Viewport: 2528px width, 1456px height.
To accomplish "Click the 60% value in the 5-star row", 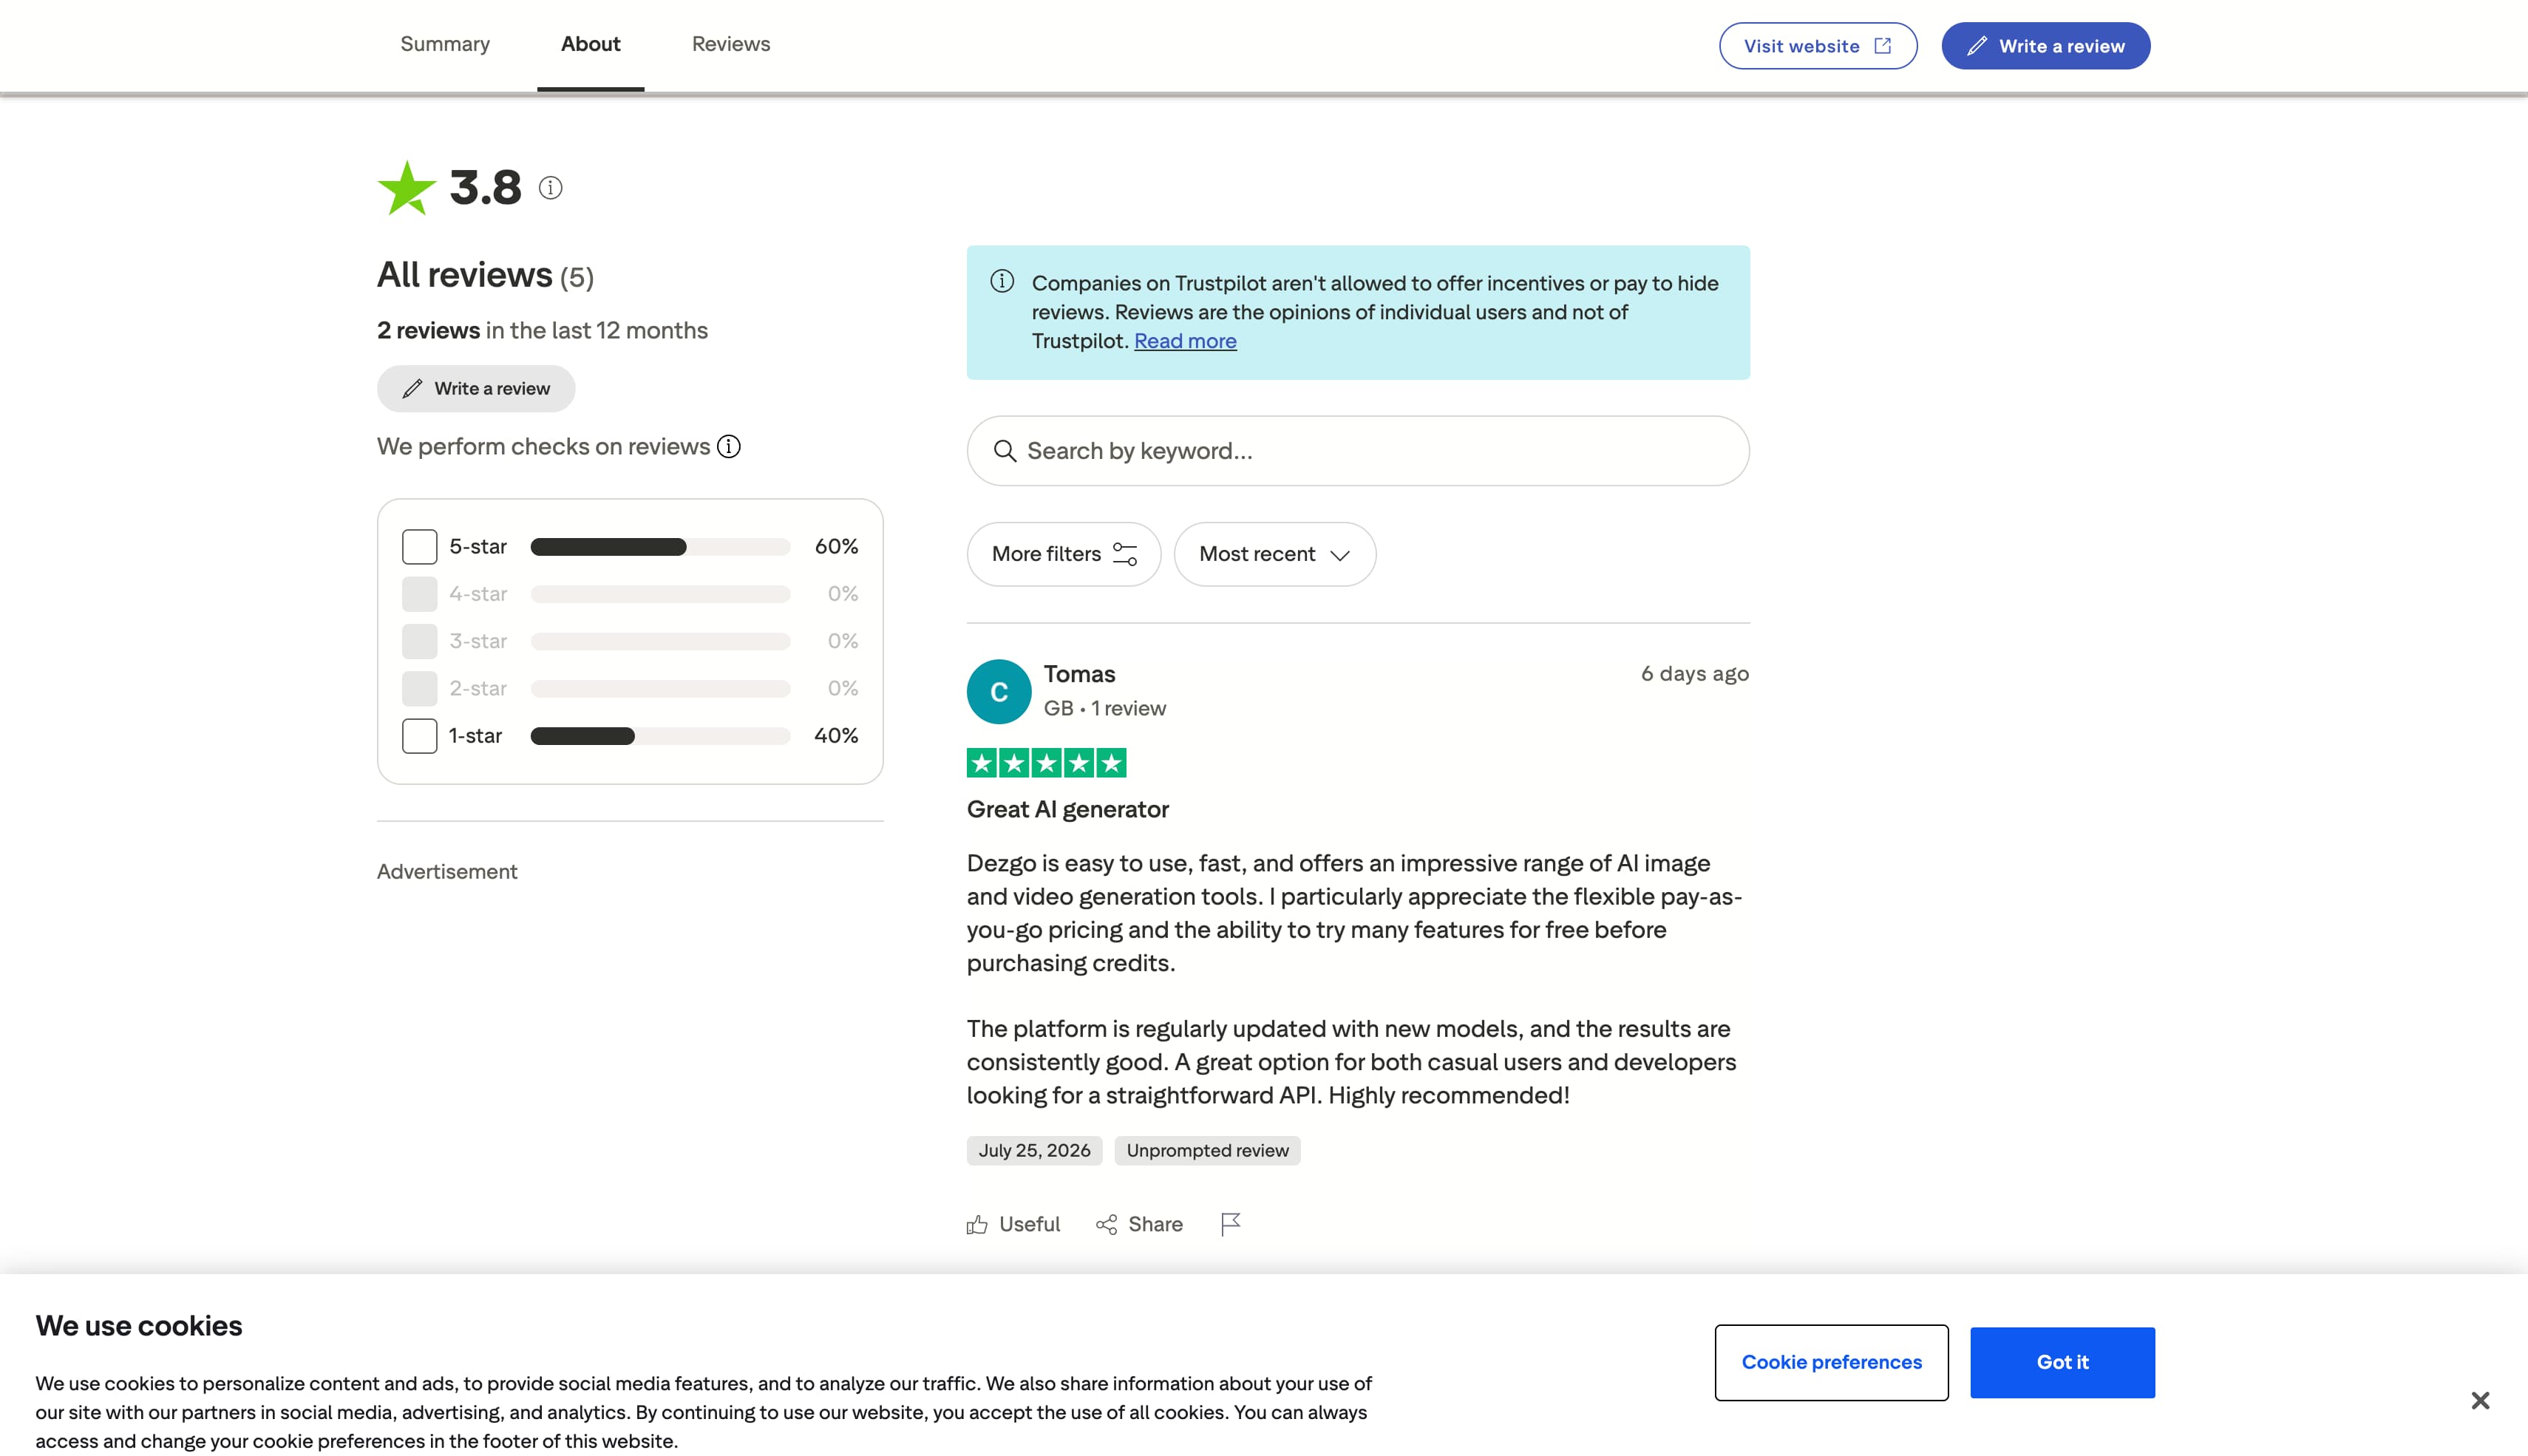I will tap(836, 547).
